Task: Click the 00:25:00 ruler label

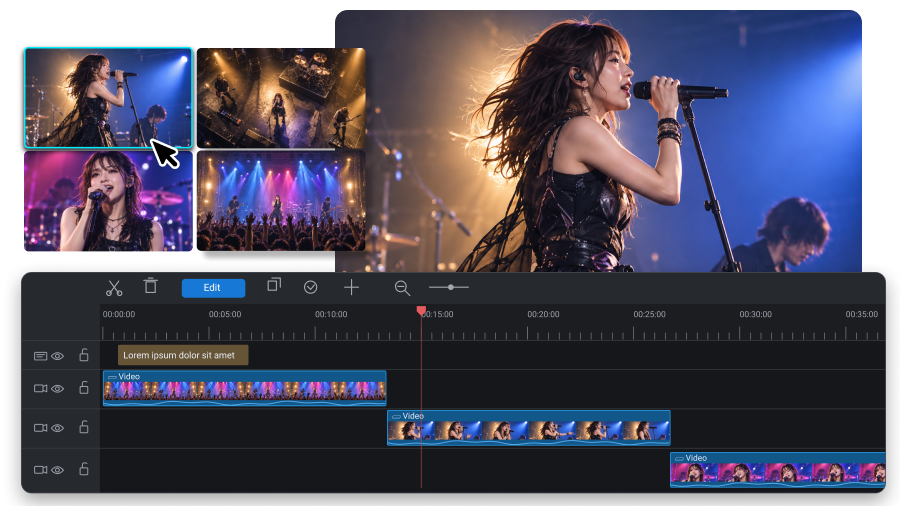Action: 650,314
